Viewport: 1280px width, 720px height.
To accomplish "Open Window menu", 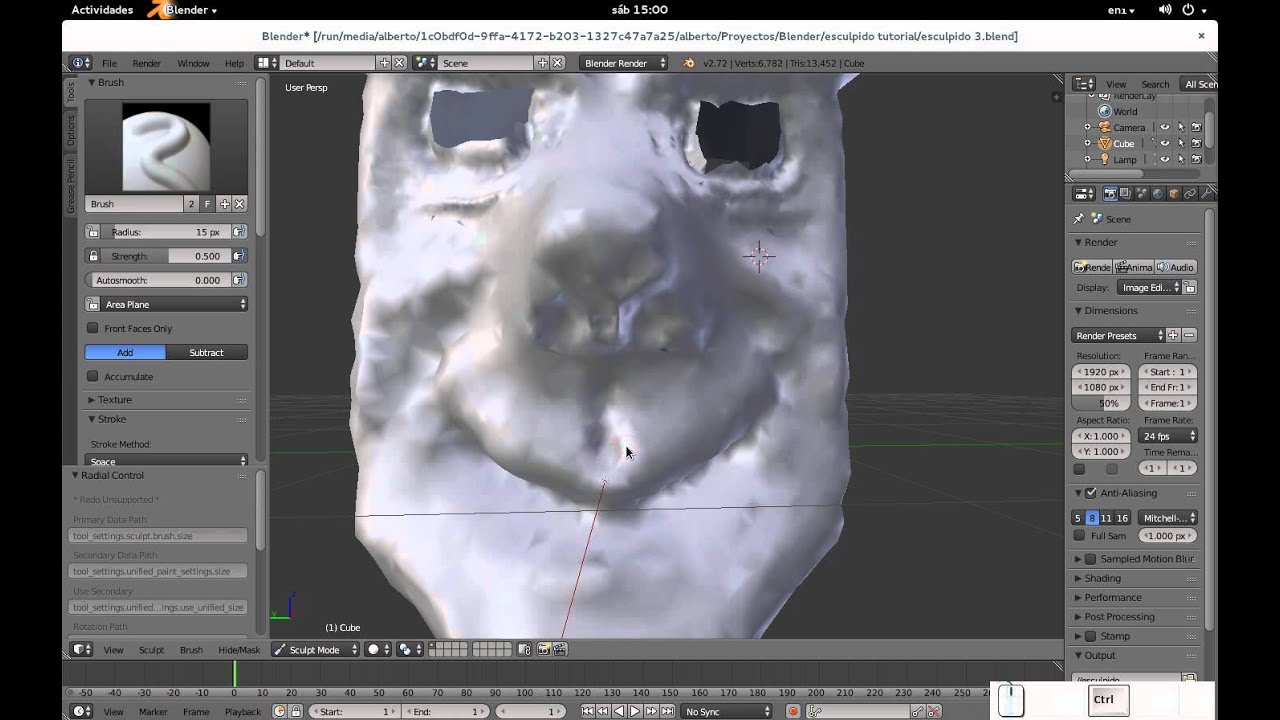I will click(193, 63).
